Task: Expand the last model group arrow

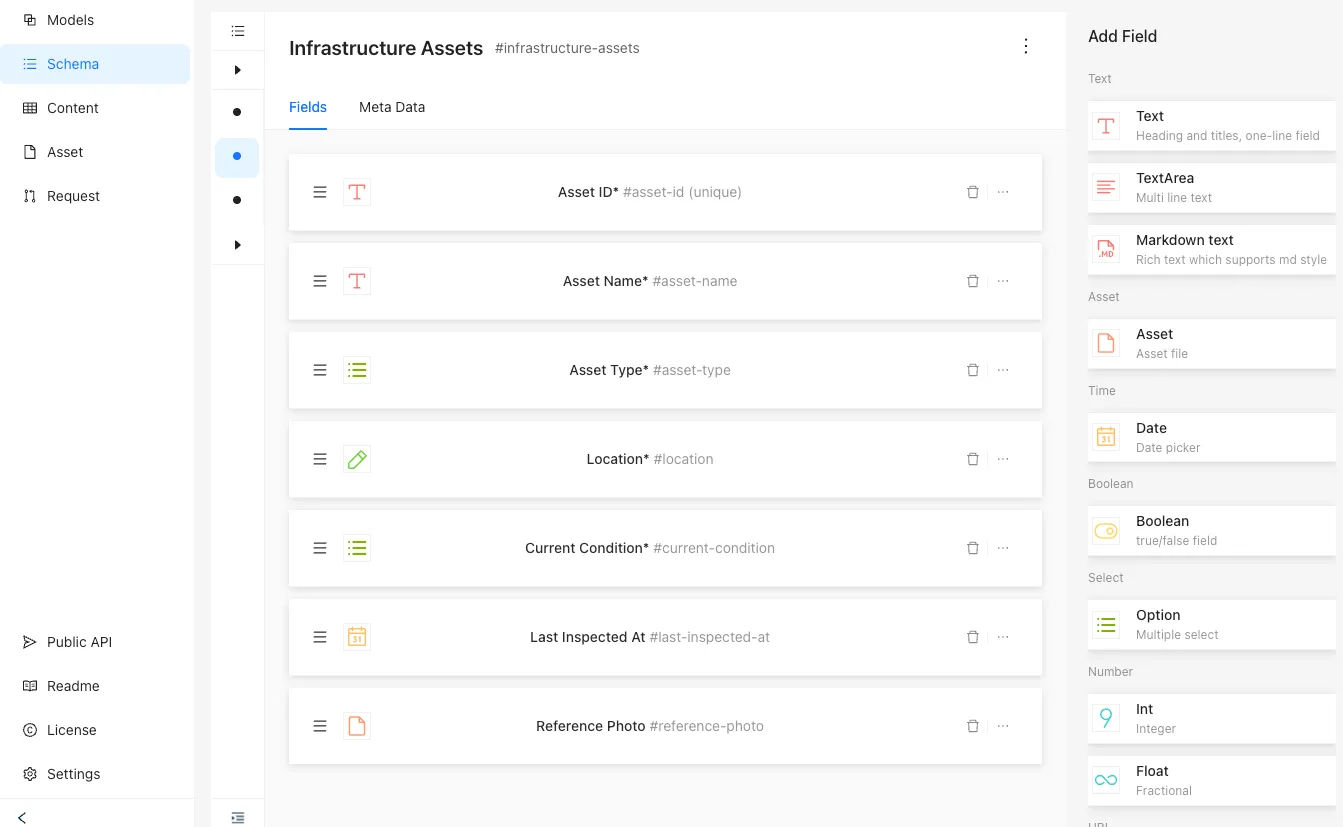Action: point(237,245)
